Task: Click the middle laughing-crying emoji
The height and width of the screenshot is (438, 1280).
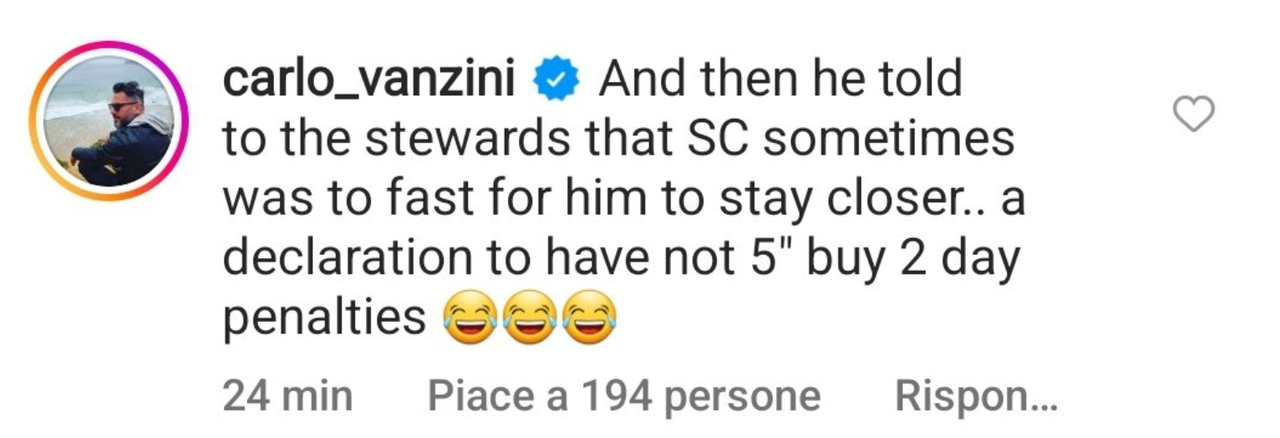Action: [x=529, y=320]
